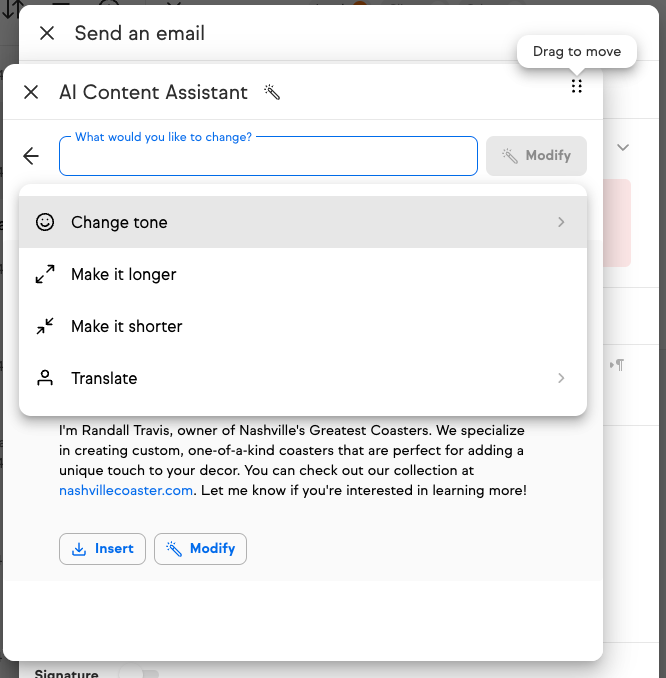Viewport: 666px width, 678px height.
Task: Click the person icon next to Translate
Action: [45, 378]
